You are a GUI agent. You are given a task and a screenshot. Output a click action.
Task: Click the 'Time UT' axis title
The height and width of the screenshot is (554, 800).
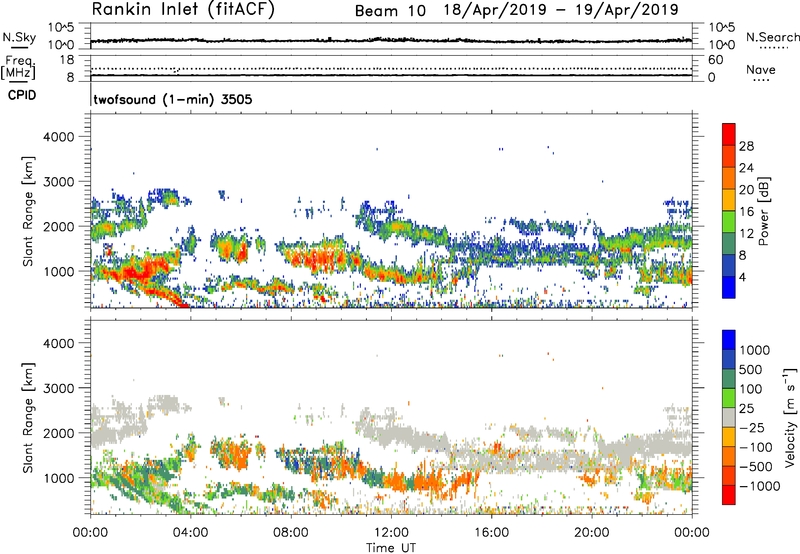(x=391, y=548)
